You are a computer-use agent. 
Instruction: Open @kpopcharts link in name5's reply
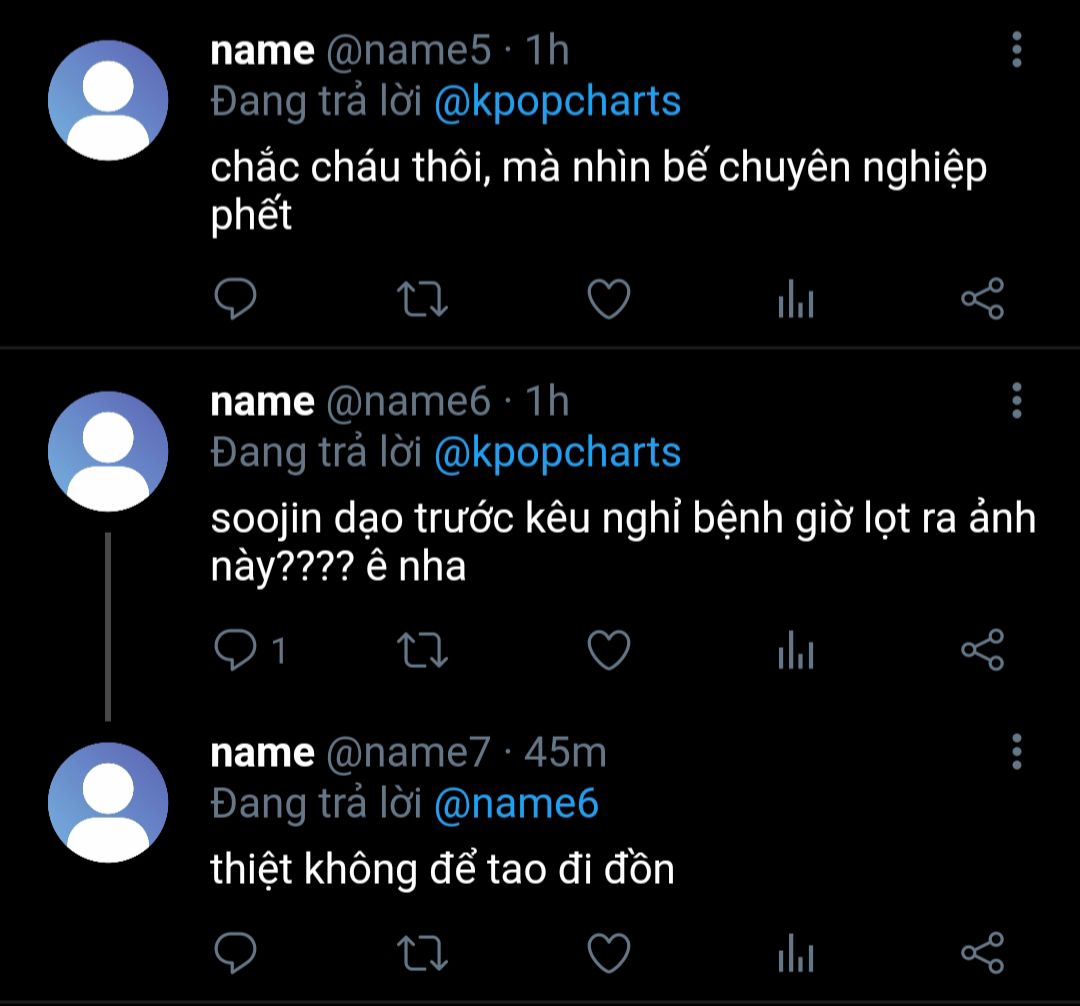point(557,102)
